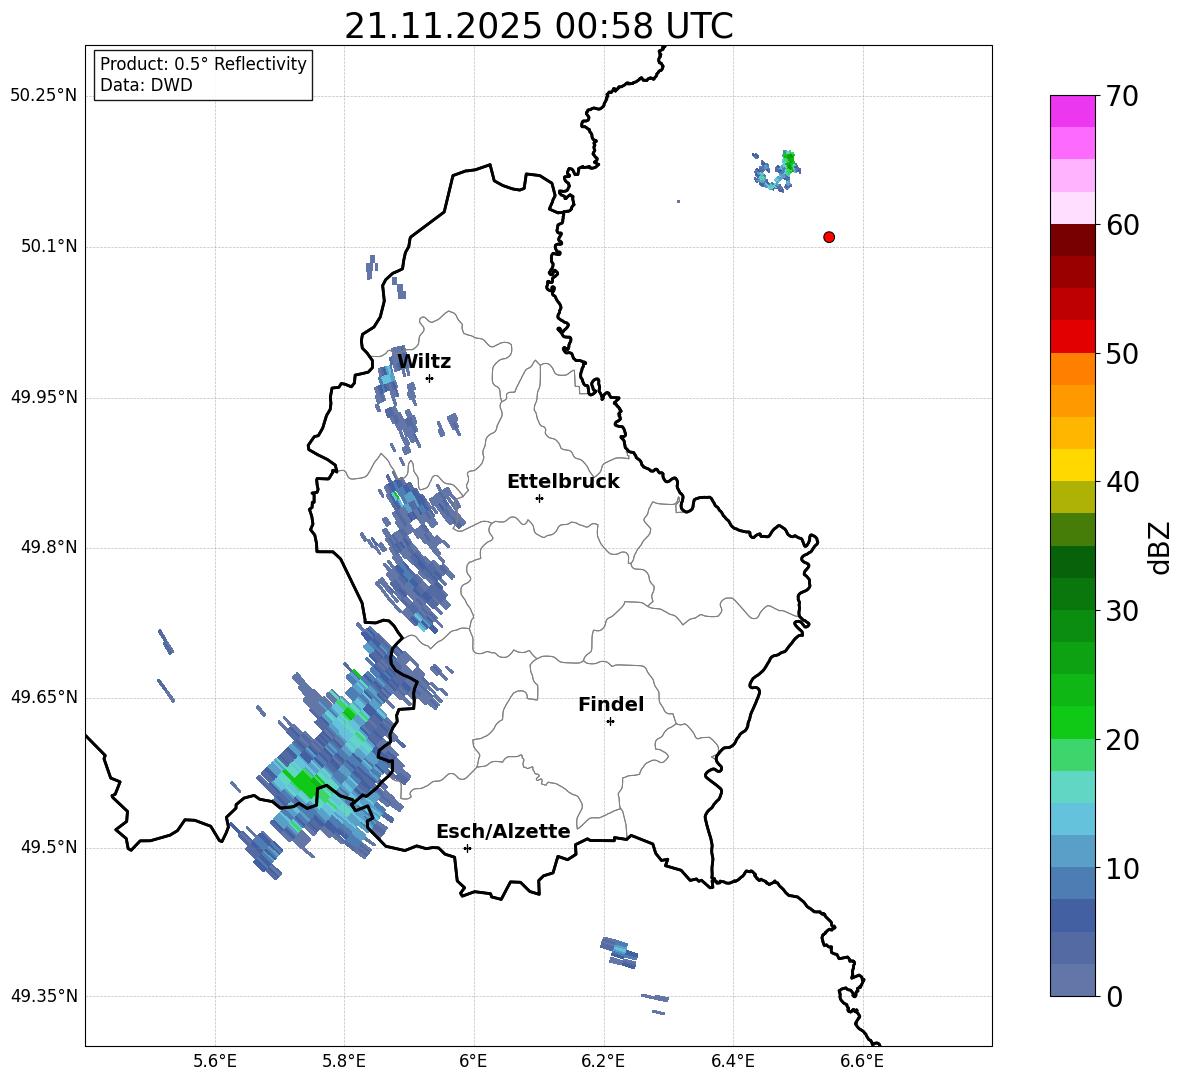Click the 'Data: DWD' text

point(146,85)
